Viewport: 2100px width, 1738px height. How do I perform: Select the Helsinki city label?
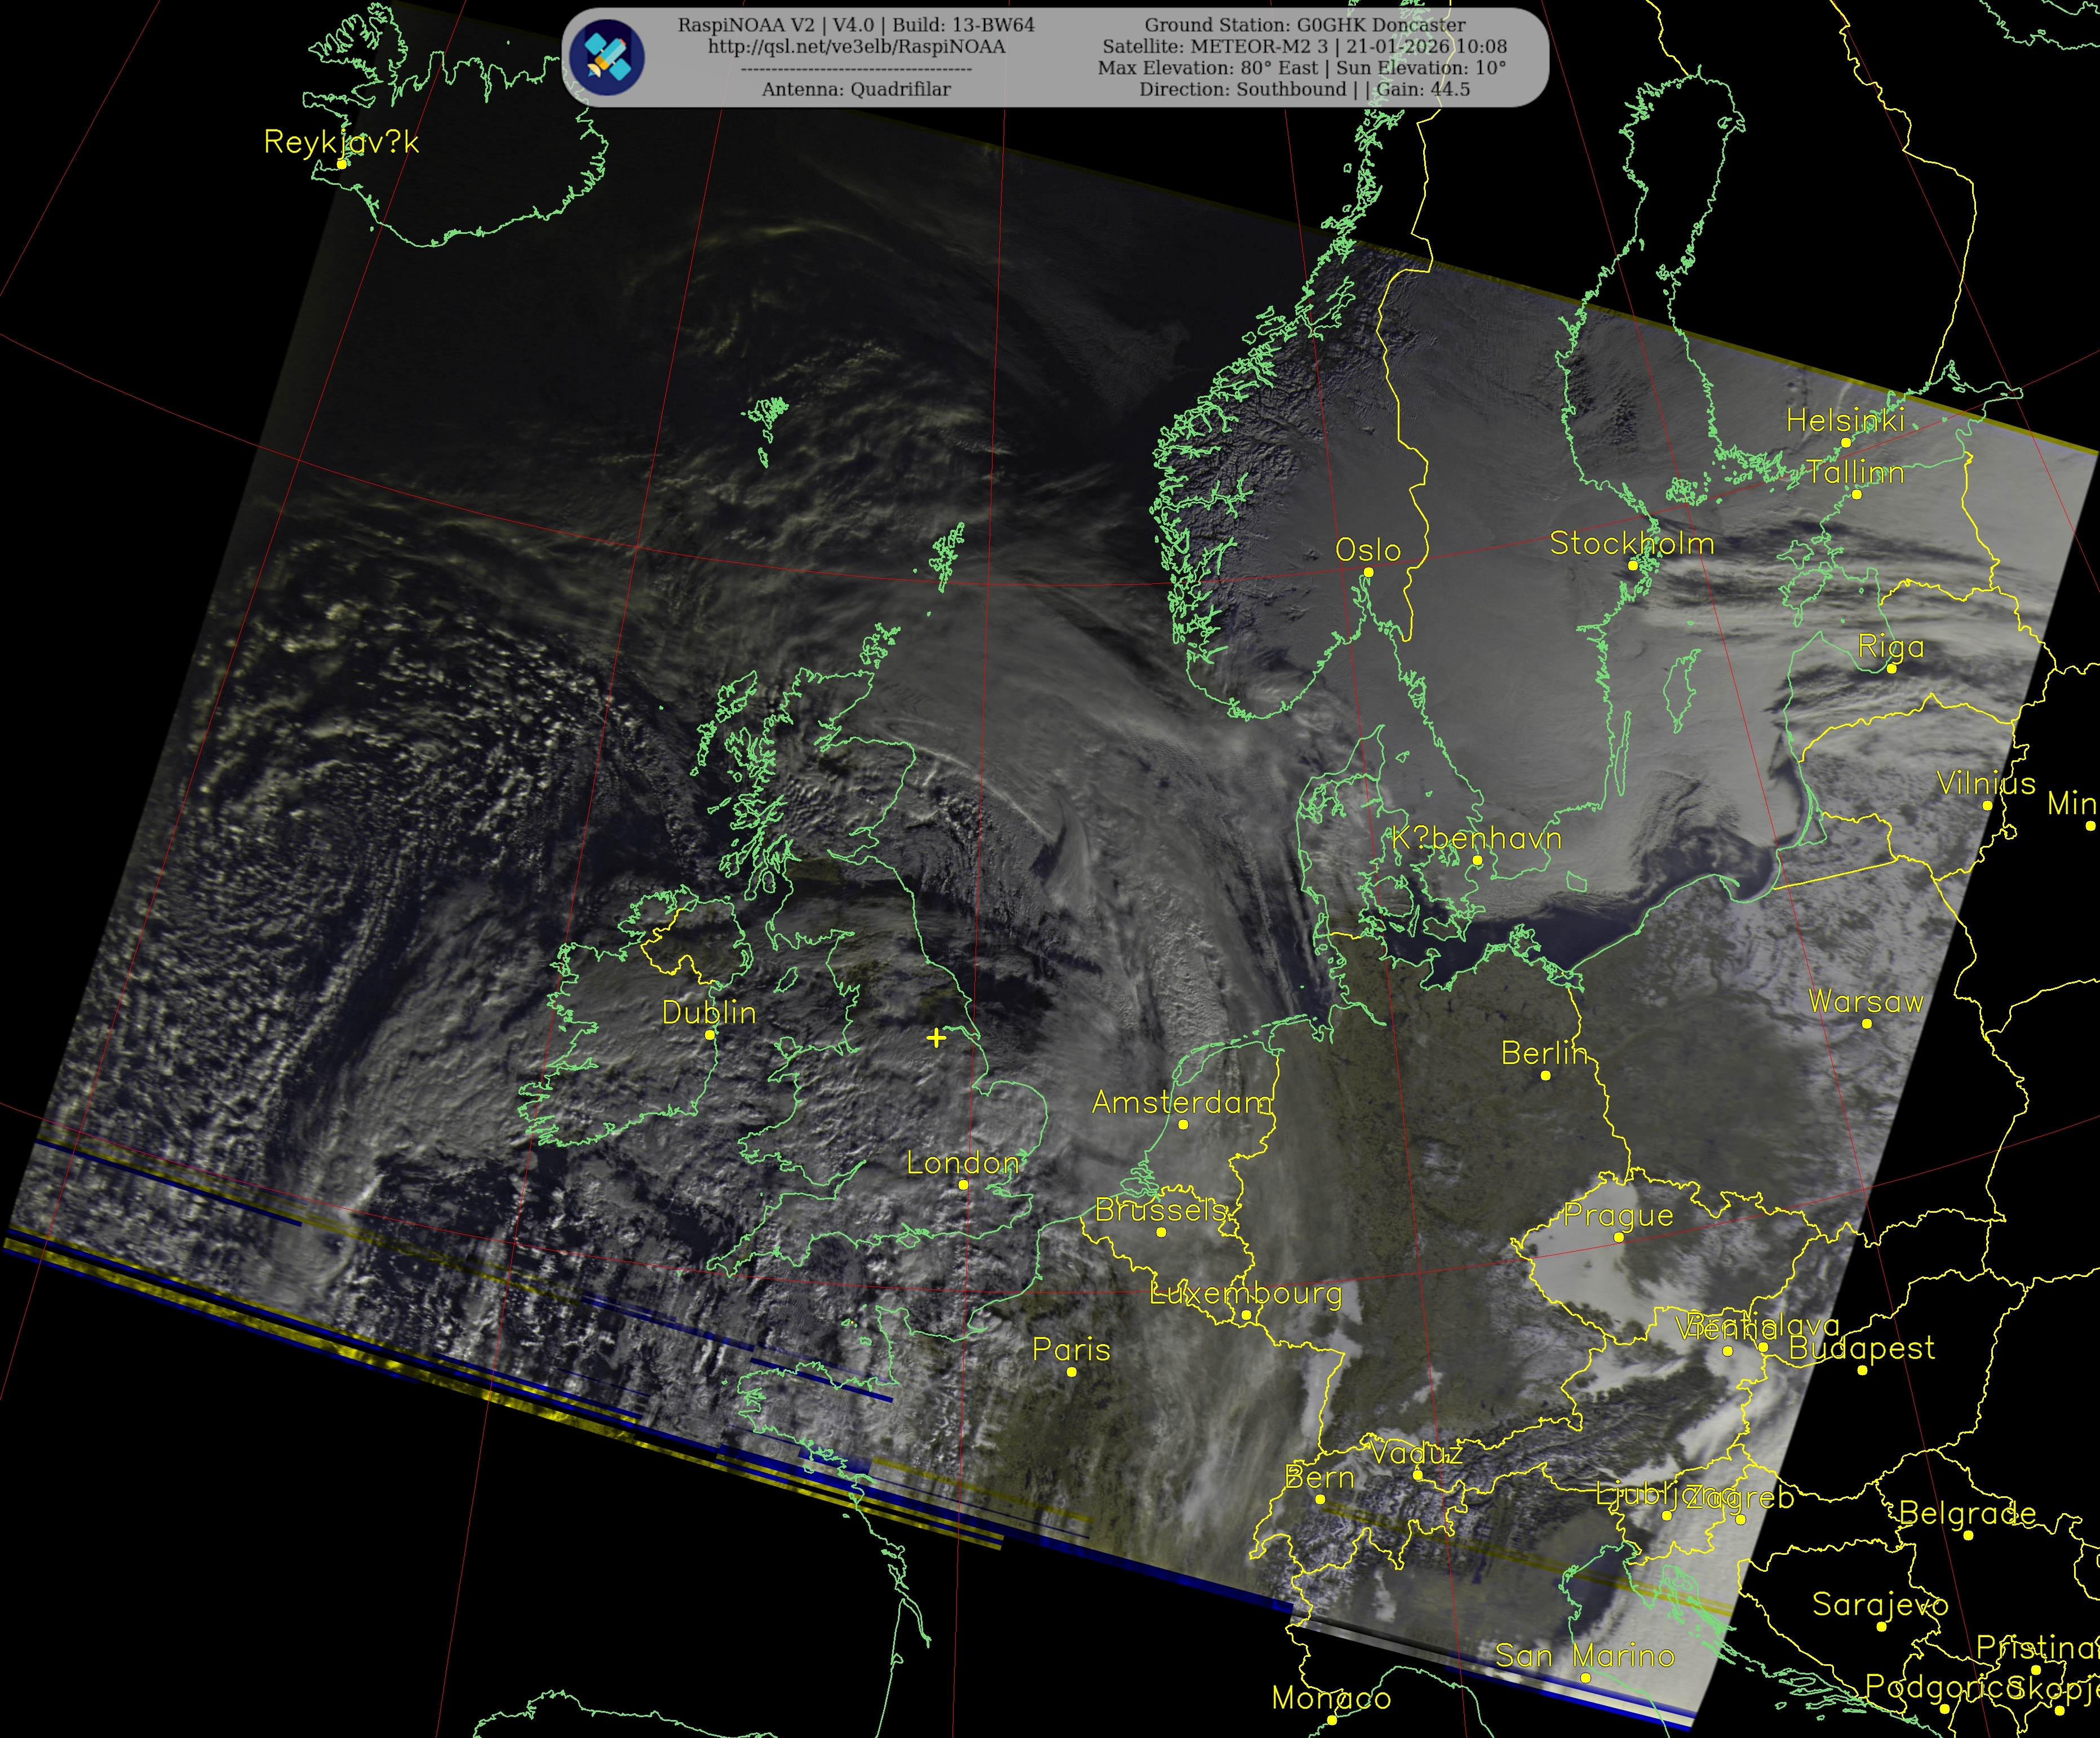coord(1845,421)
